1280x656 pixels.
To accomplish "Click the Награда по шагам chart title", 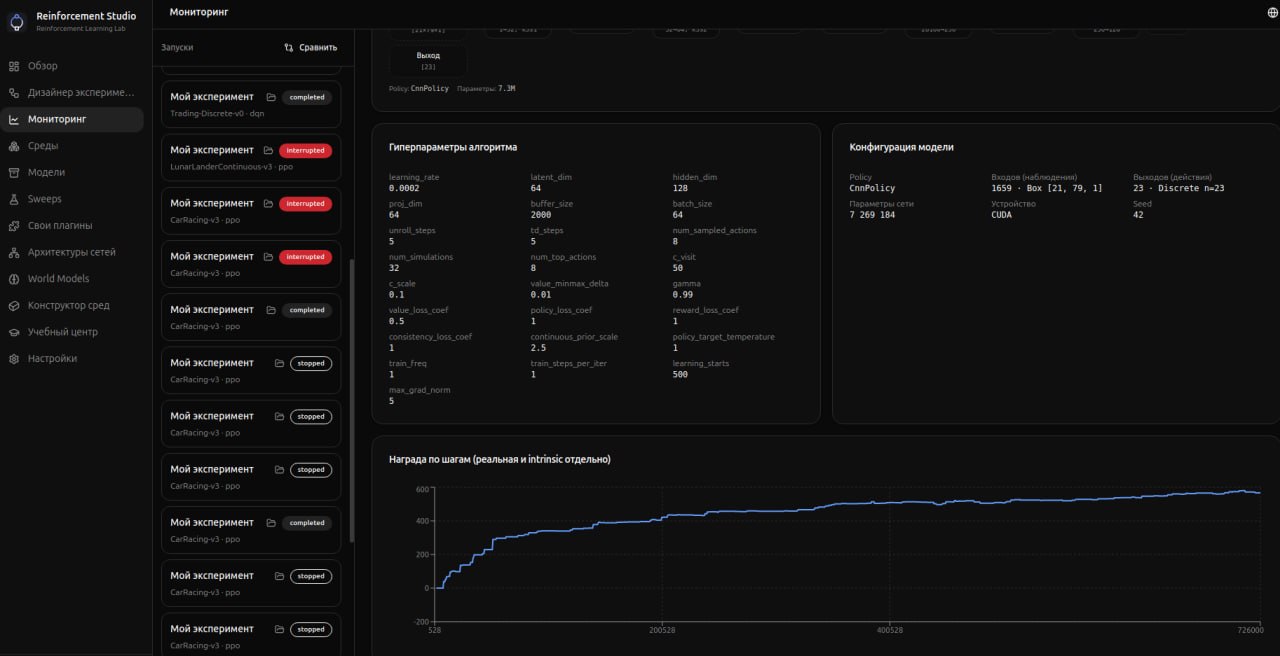I will click(x=500, y=460).
